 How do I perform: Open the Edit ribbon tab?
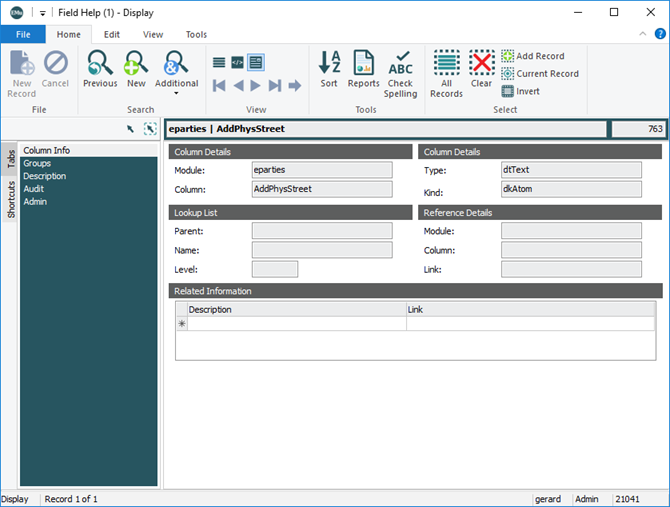point(112,34)
